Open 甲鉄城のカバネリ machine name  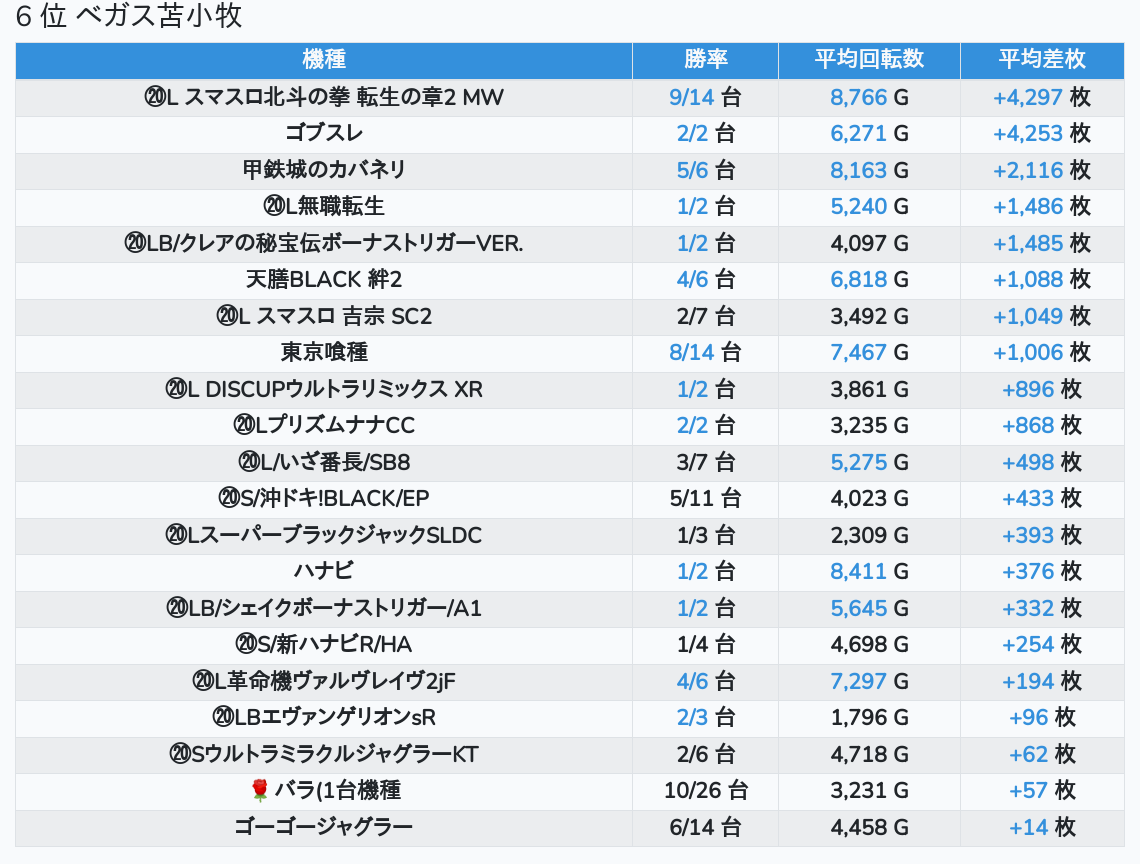pyautogui.click(x=324, y=170)
